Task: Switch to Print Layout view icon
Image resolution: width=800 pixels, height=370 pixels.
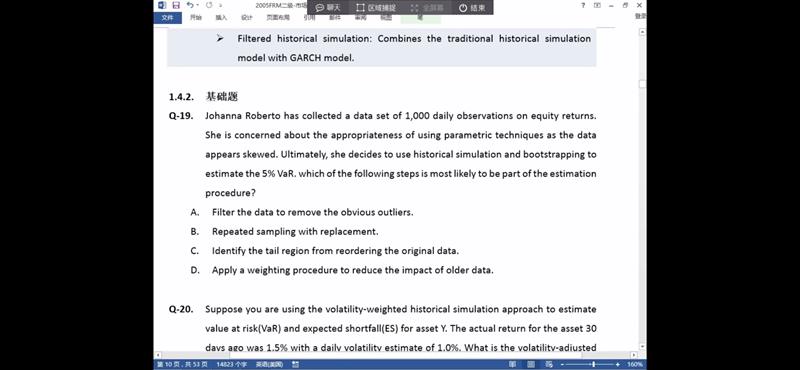Action: click(x=531, y=364)
